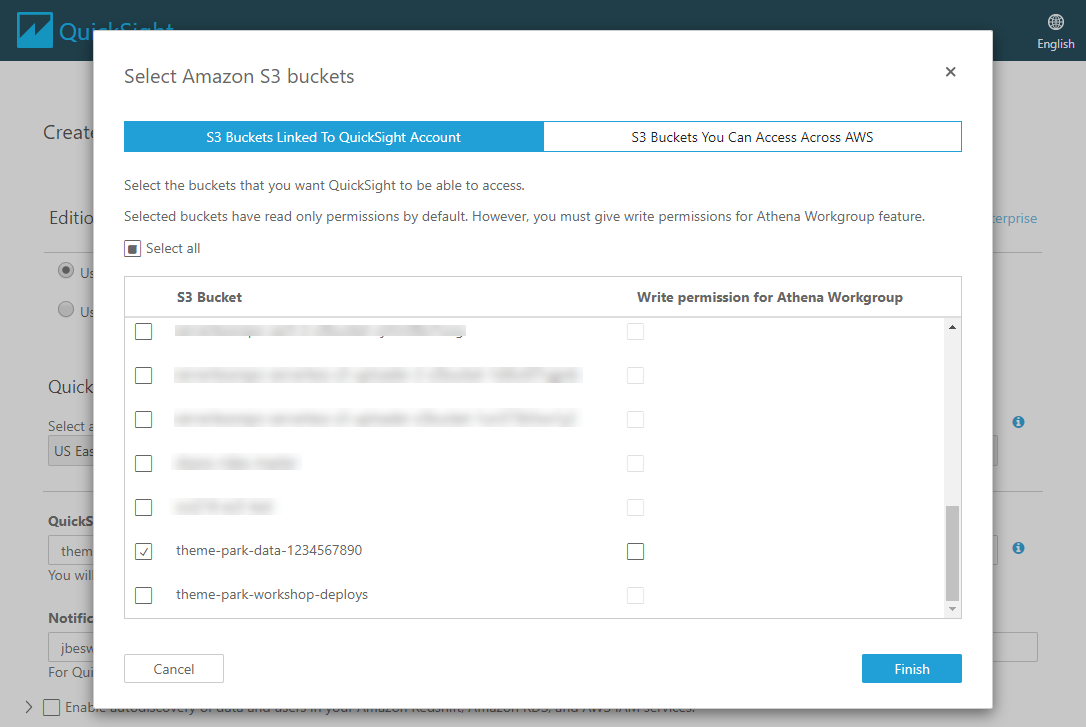Check the autodiscovery checkbox at the bottom

tap(51, 708)
